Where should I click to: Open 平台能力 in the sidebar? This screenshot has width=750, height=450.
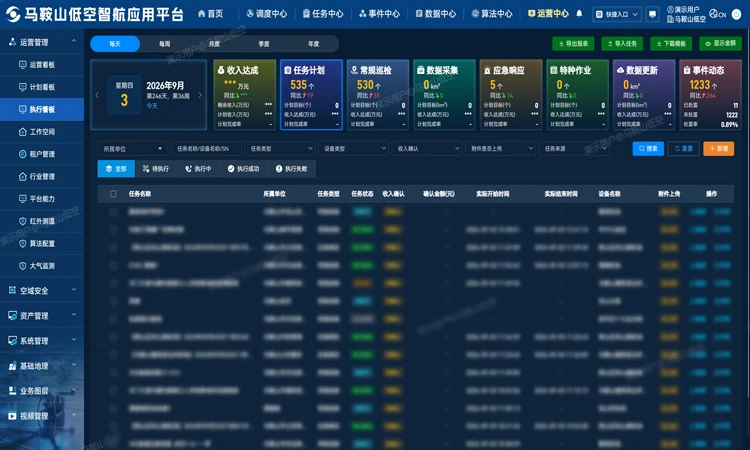tap(42, 198)
